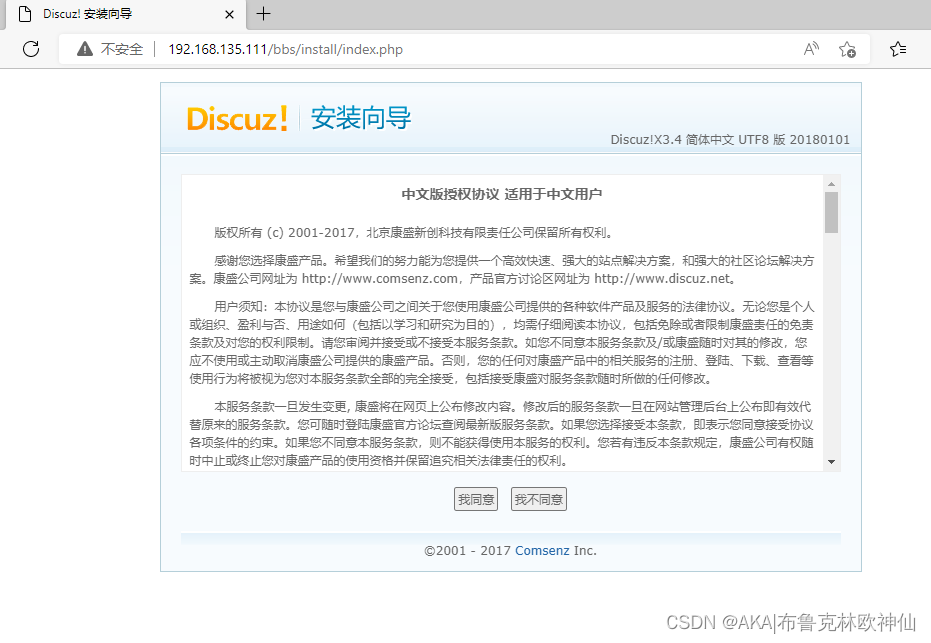
Task: Click the 我不同意 button
Action: pyautogui.click(x=539, y=499)
